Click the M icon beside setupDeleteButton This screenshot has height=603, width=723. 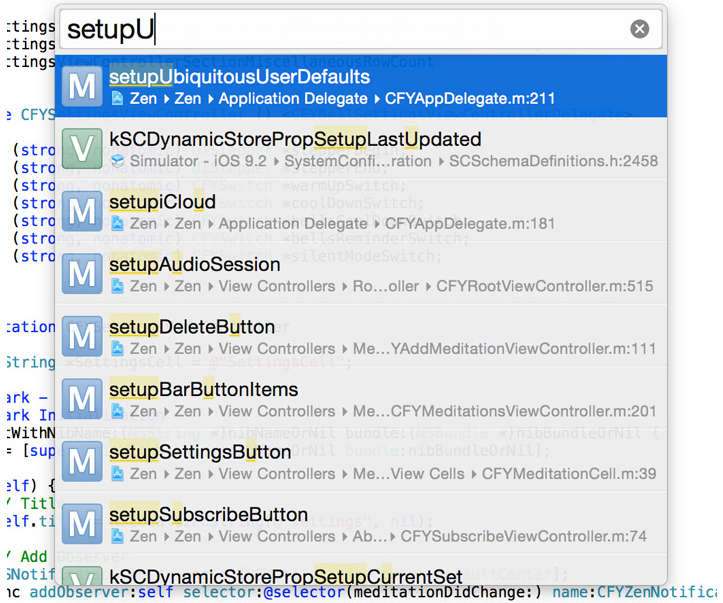point(82,337)
